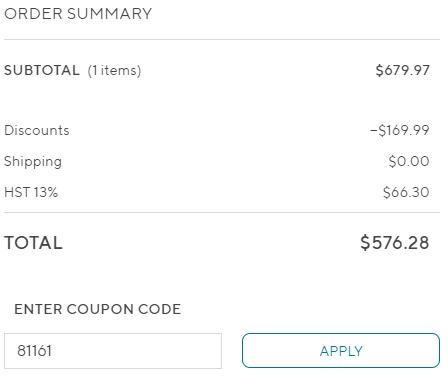Click the word APPLY inside the button
448x381 pixels.
click(341, 351)
